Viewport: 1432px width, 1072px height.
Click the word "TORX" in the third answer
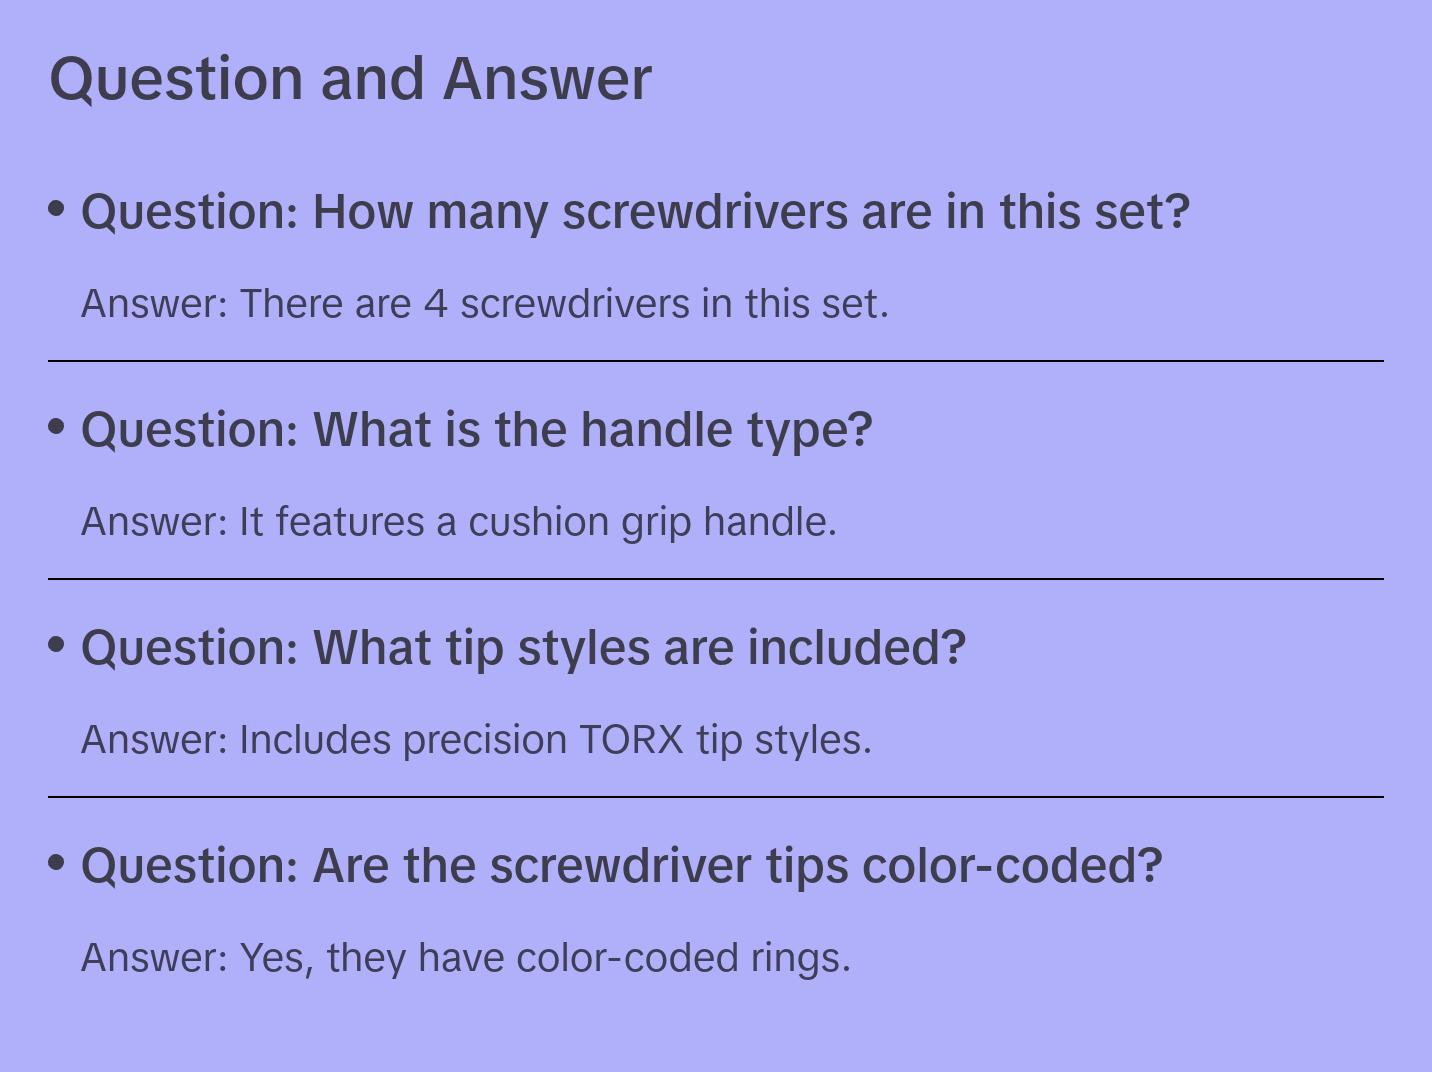[x=632, y=740]
